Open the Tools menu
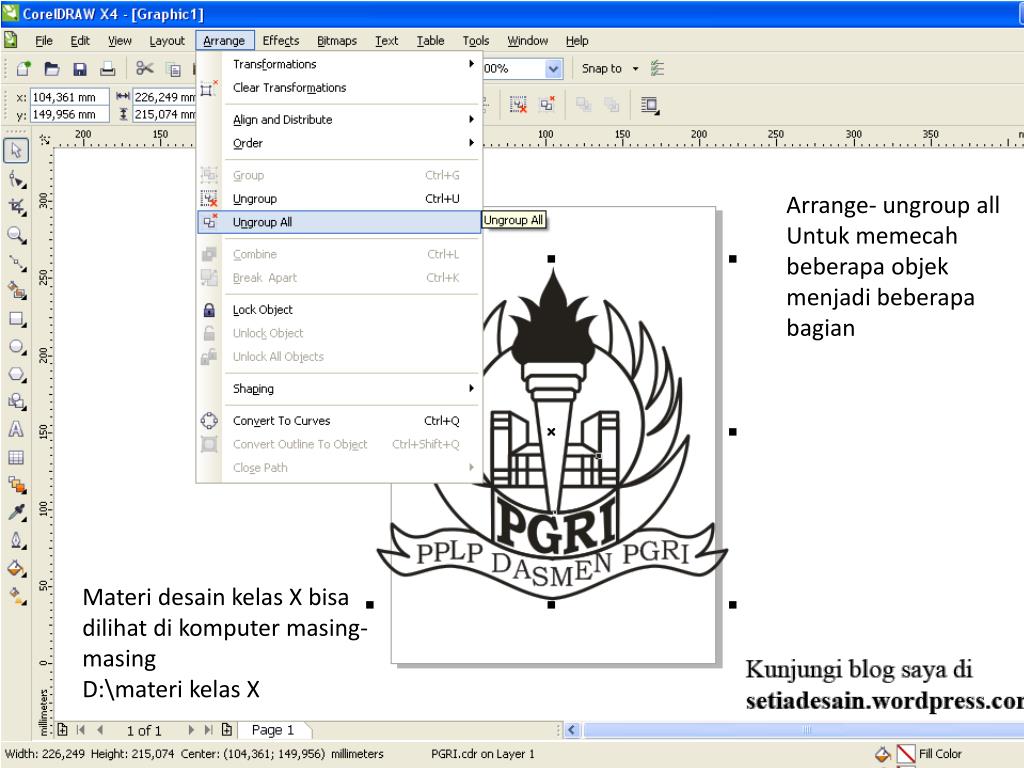Viewport: 1024px width, 768px height. (475, 40)
